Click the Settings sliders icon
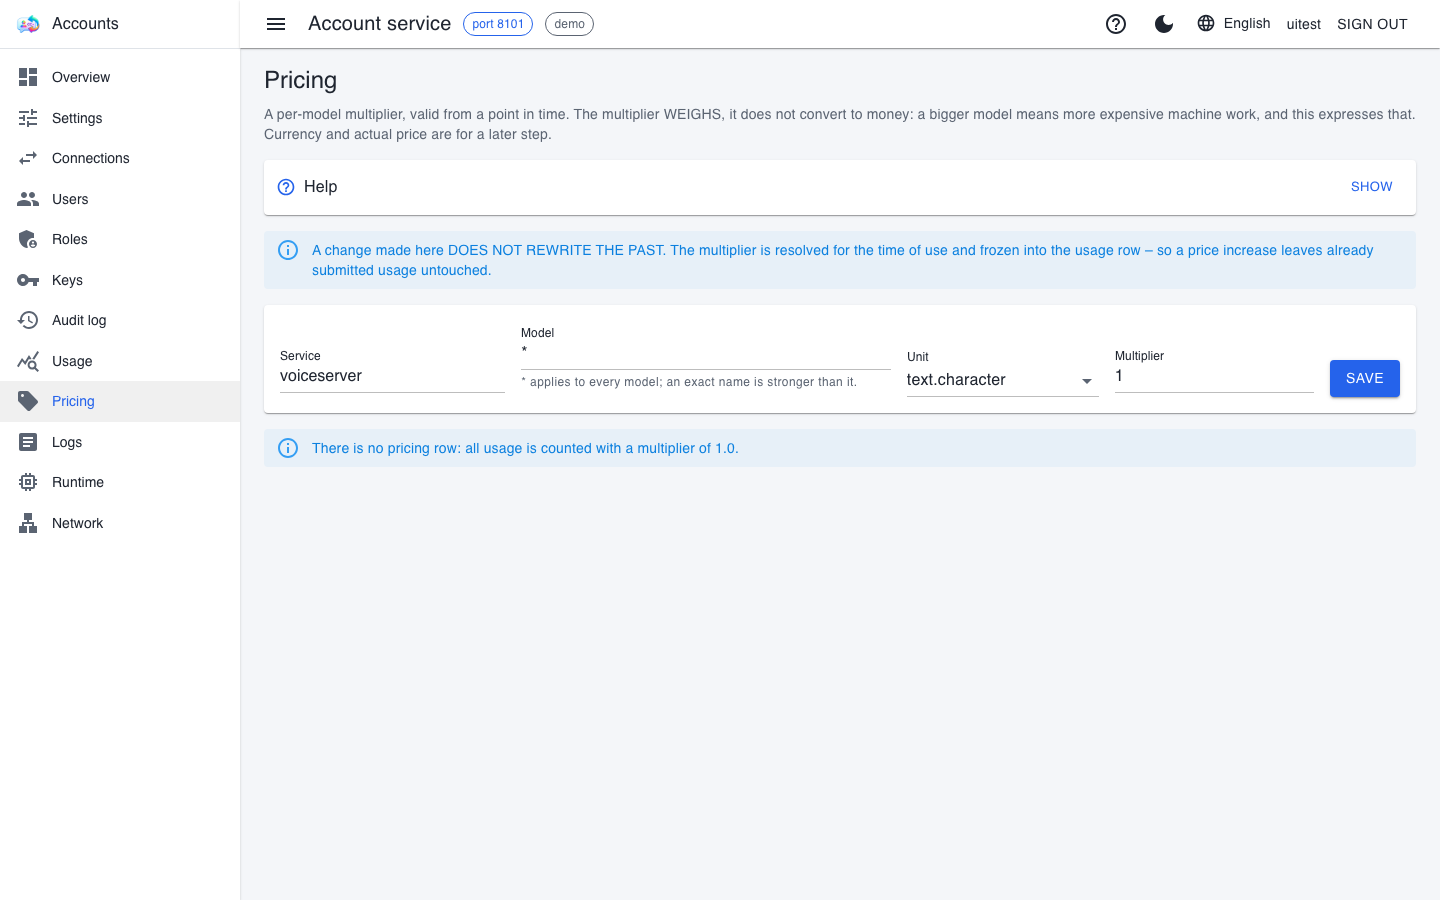This screenshot has height=900, width=1440. tap(28, 118)
